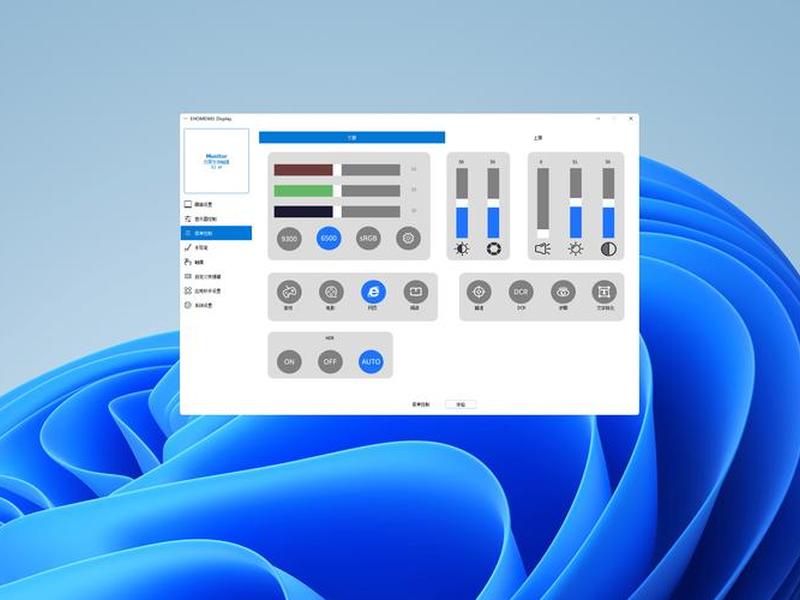
Task: Open sidebar item just below the monitor-icon item
Action: coord(216,219)
